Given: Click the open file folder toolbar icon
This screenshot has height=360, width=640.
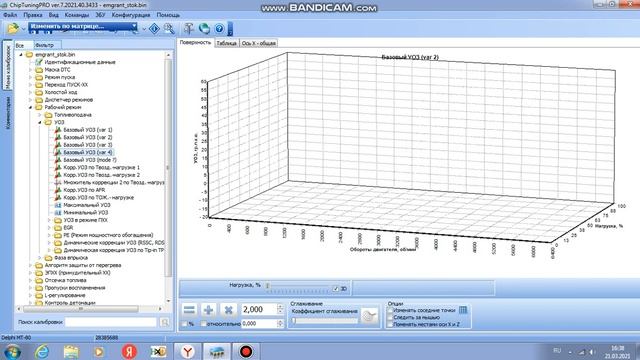Looking at the screenshot, I should pos(13,28).
